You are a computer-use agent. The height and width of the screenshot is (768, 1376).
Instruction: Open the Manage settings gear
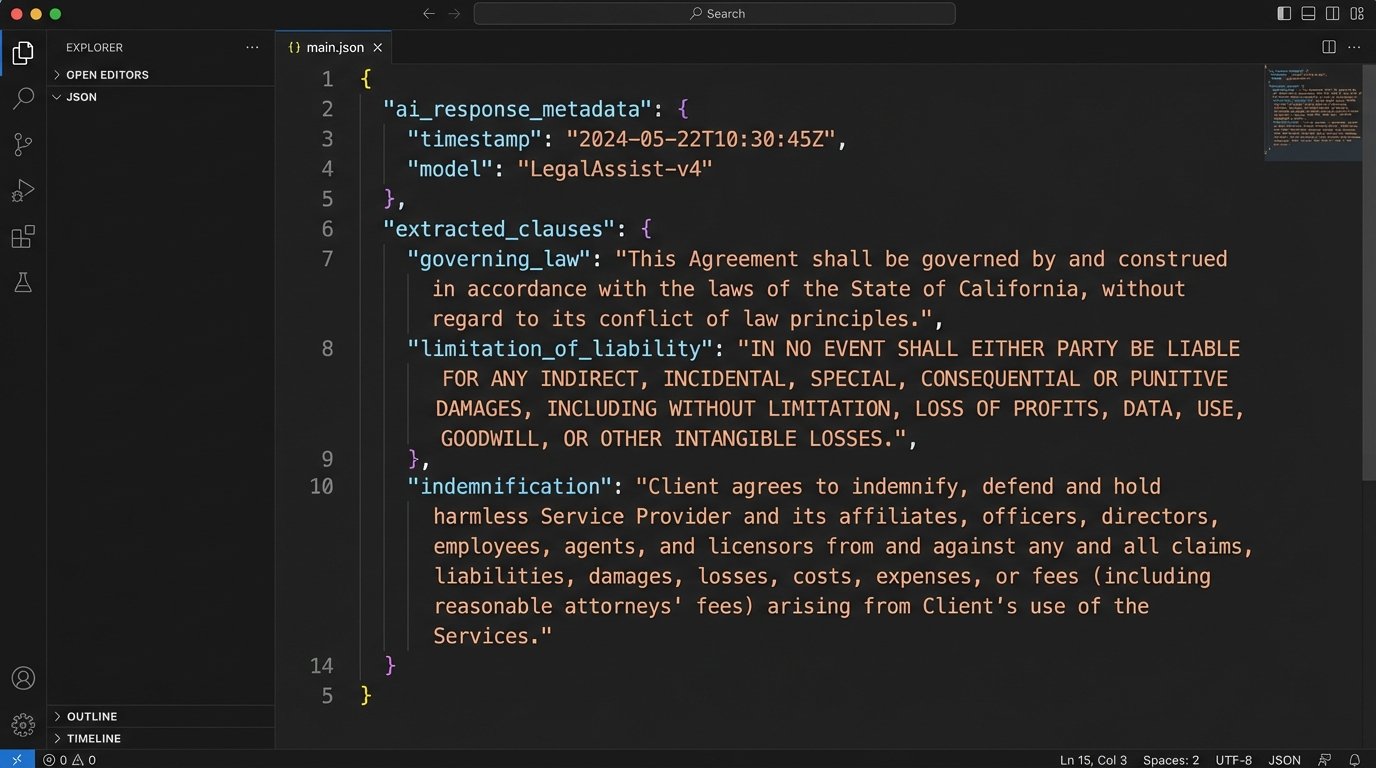[22, 724]
